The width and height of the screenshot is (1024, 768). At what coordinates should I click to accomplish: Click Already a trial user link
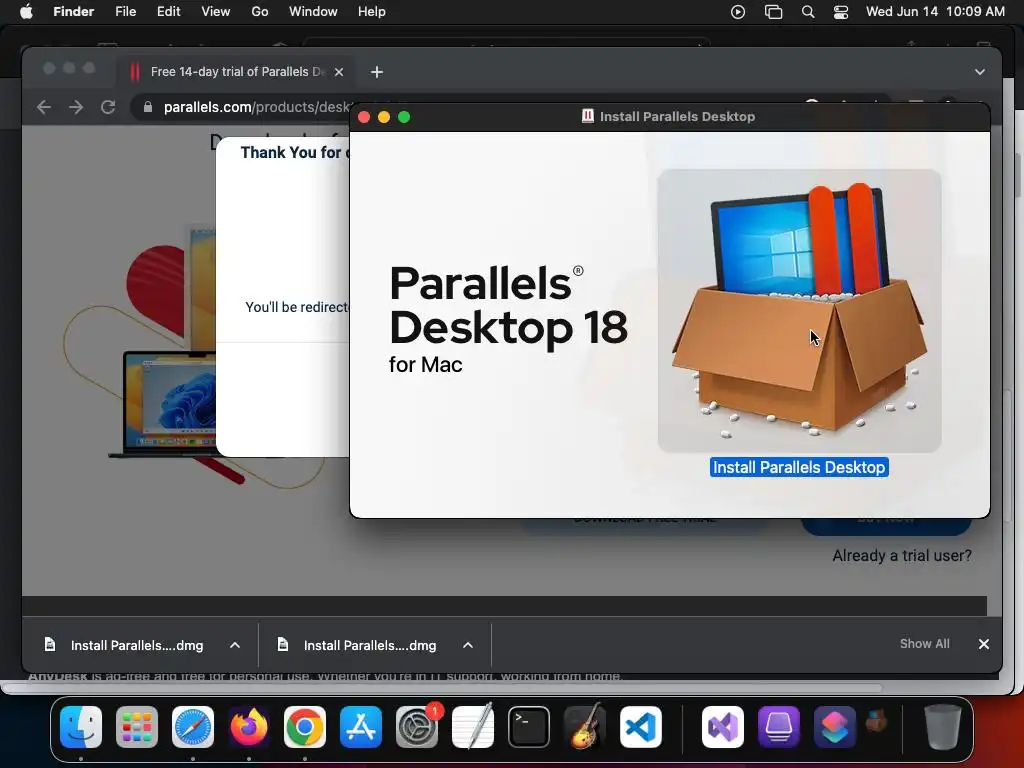point(902,556)
